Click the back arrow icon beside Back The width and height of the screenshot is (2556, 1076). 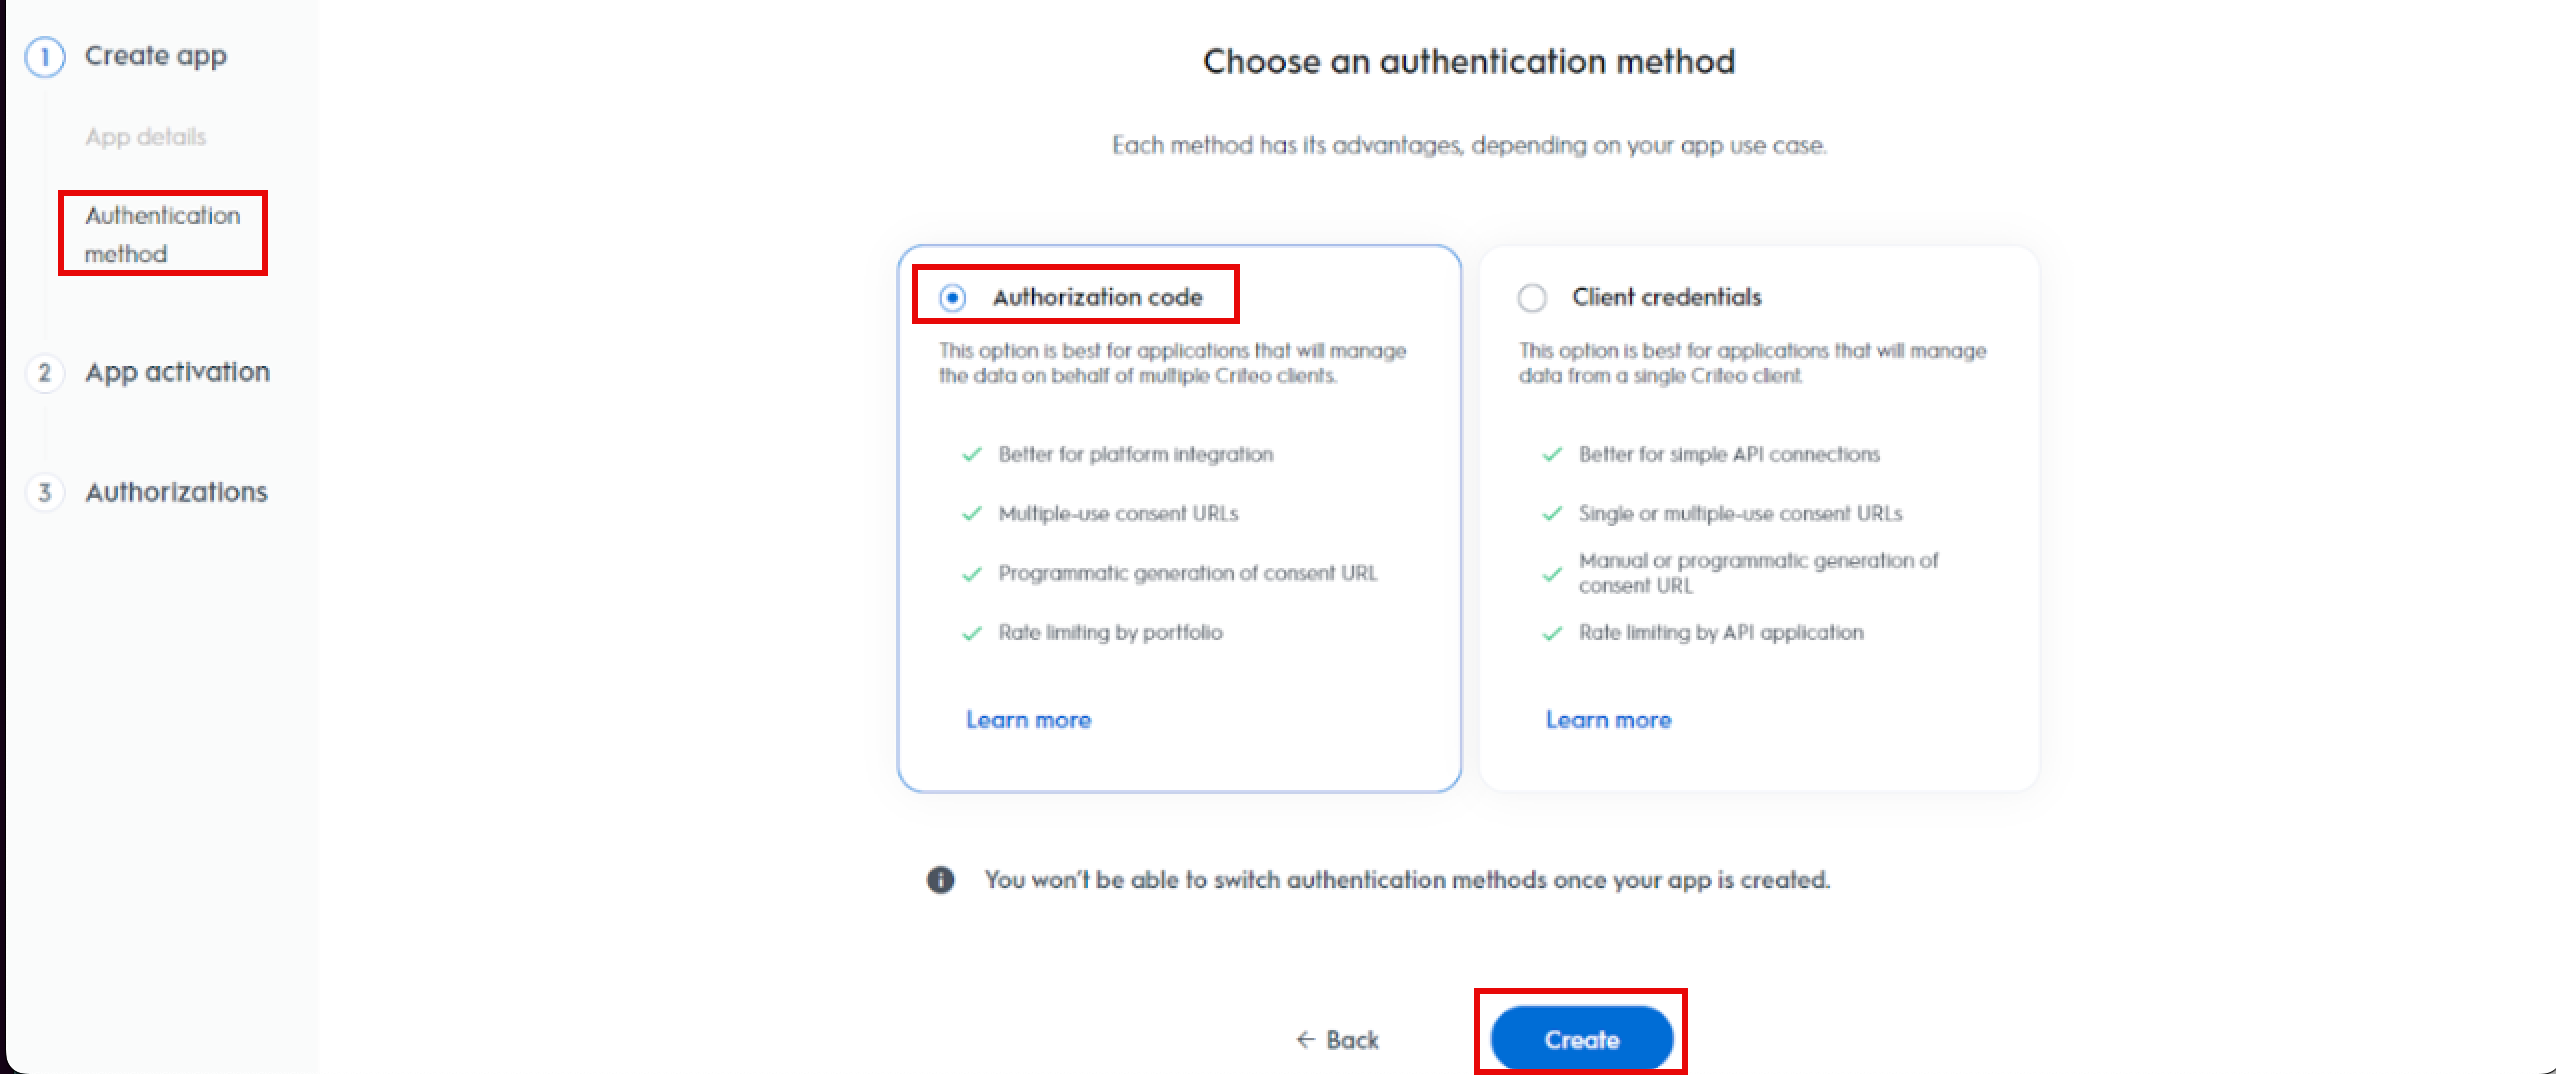1305,1040
